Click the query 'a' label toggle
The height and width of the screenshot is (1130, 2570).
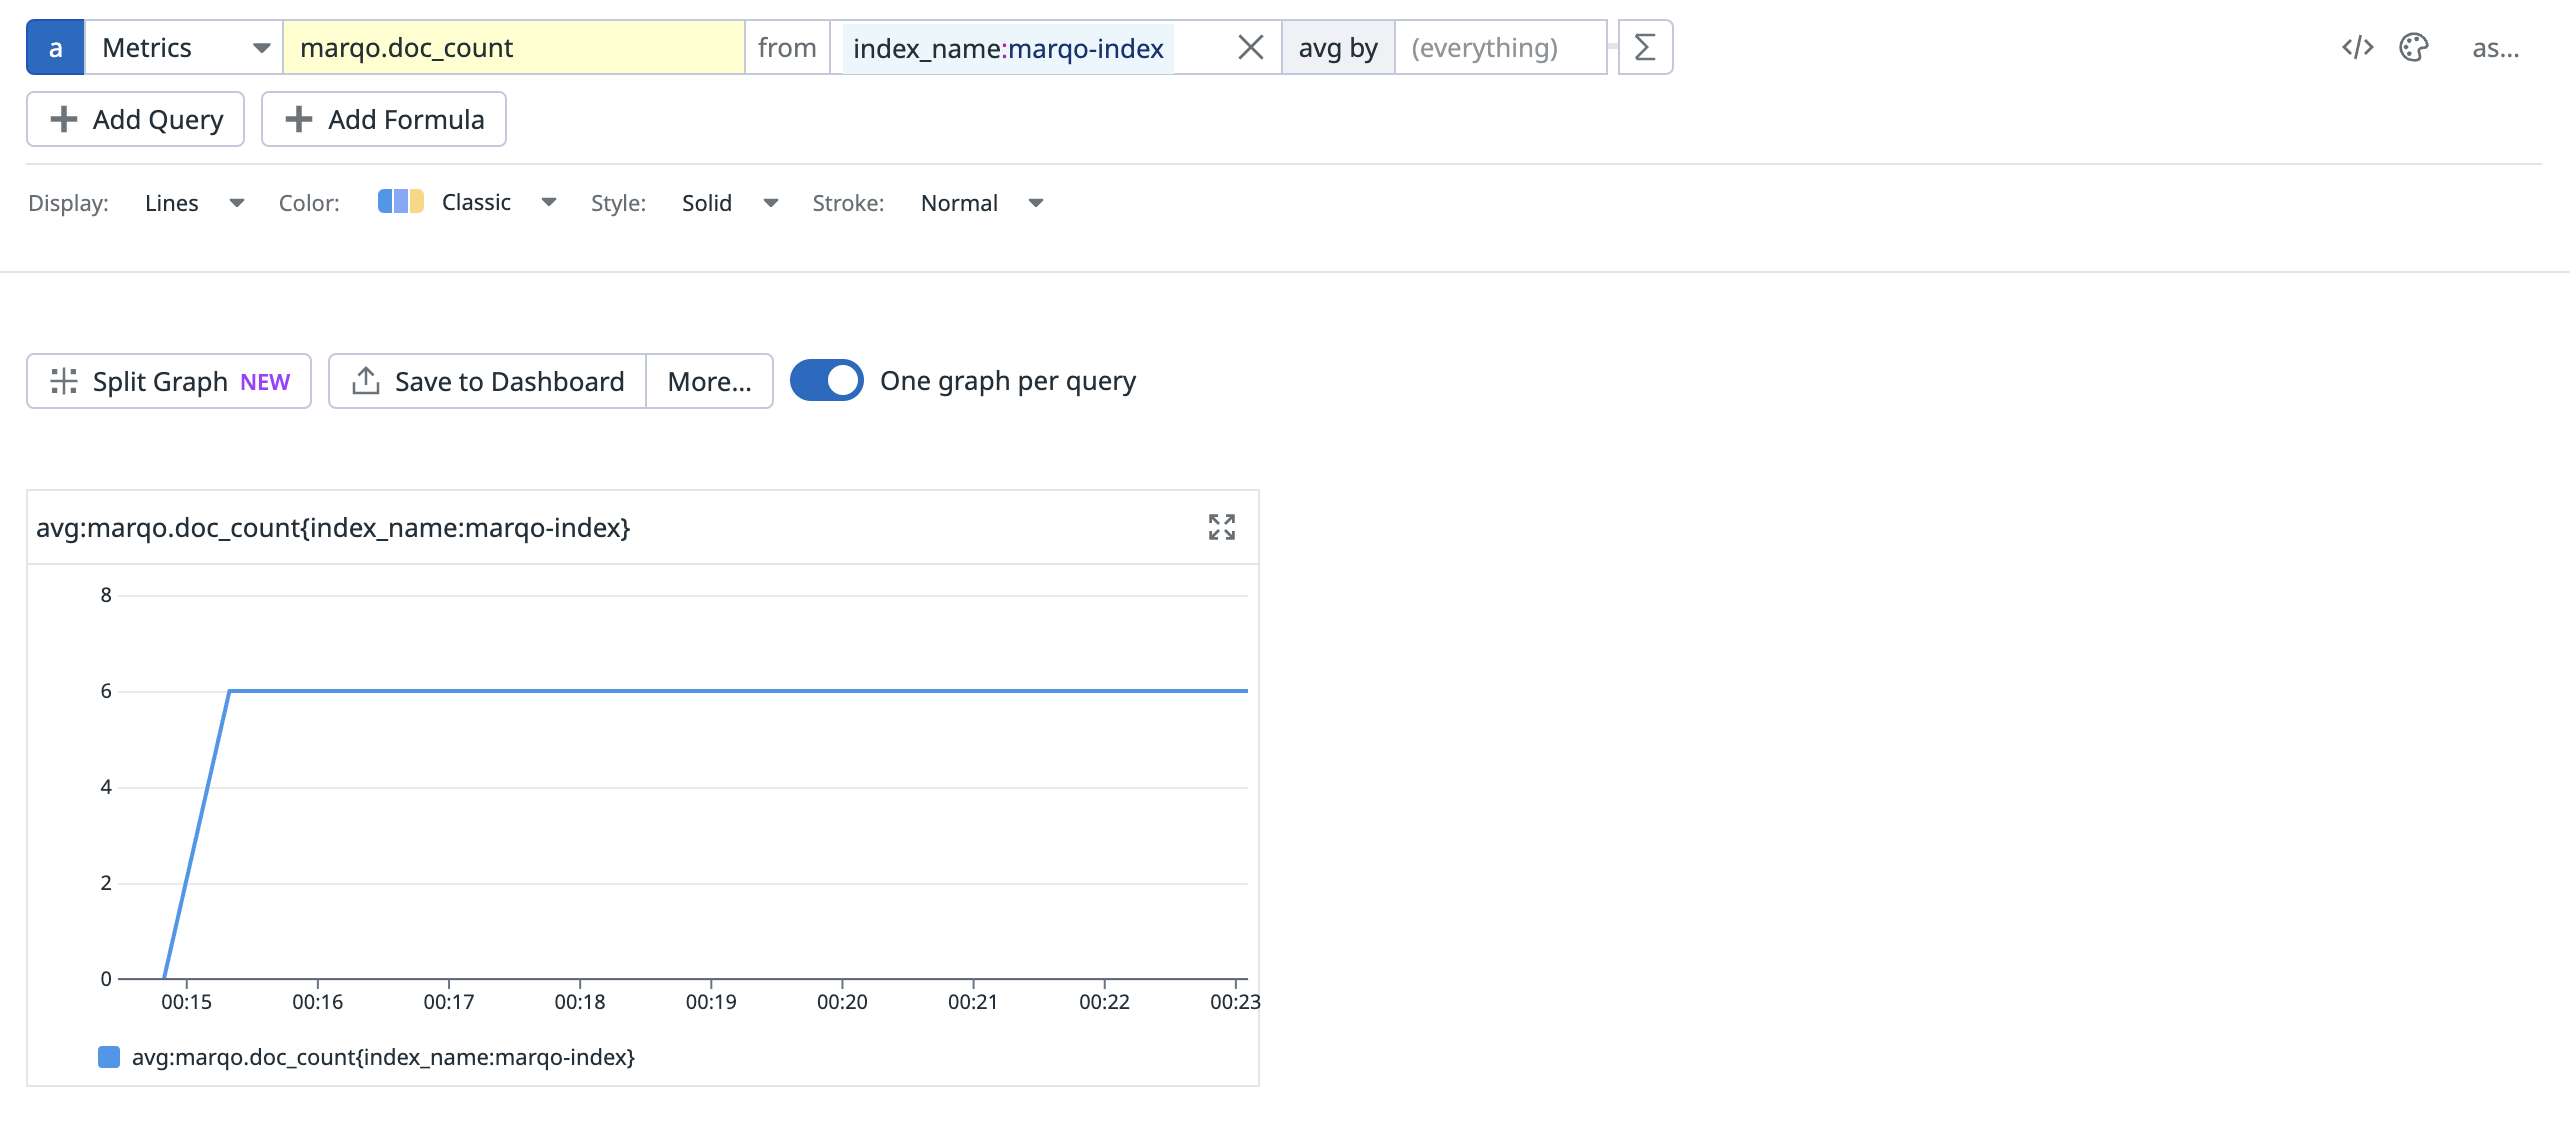pyautogui.click(x=55, y=47)
